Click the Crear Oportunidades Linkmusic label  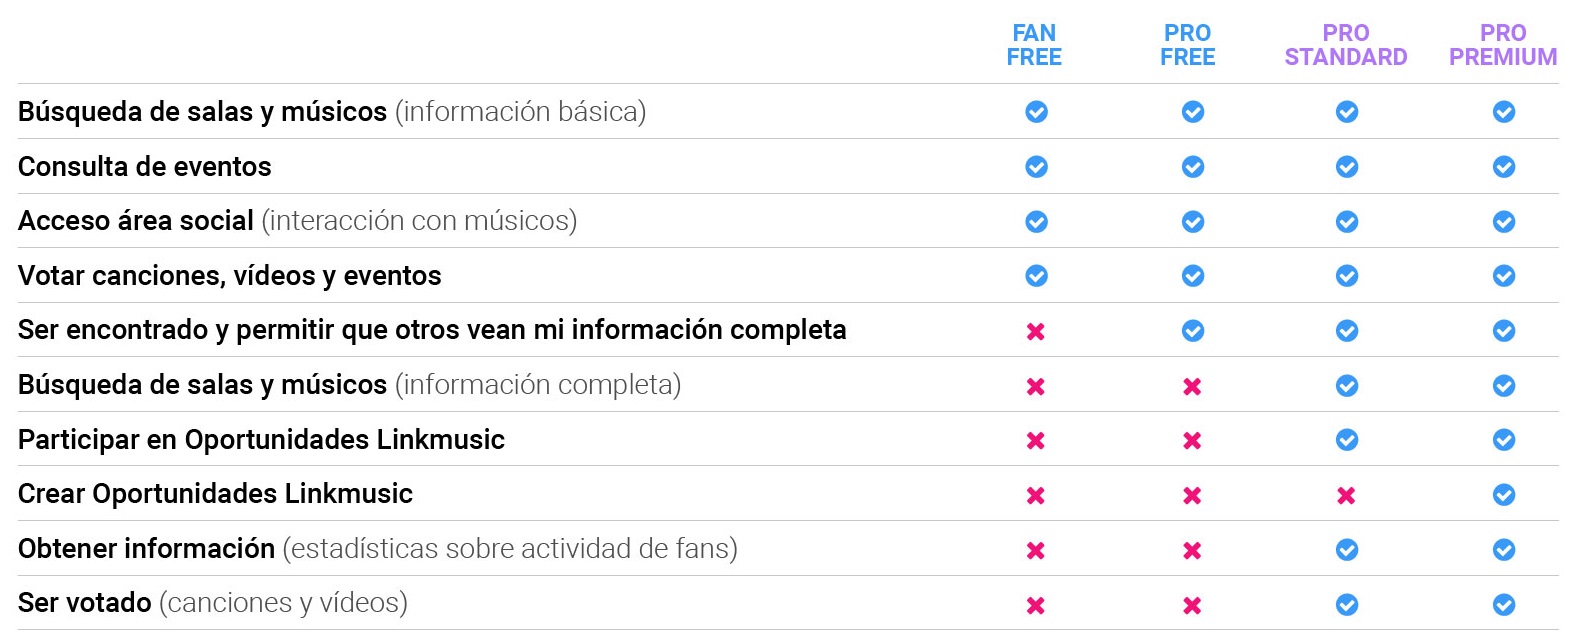(x=215, y=494)
